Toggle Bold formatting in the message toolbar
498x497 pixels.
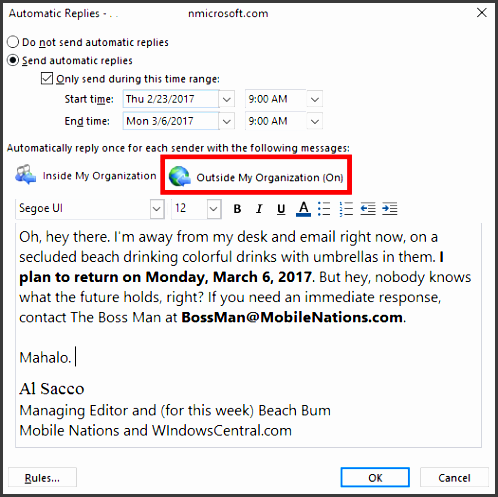(x=237, y=209)
